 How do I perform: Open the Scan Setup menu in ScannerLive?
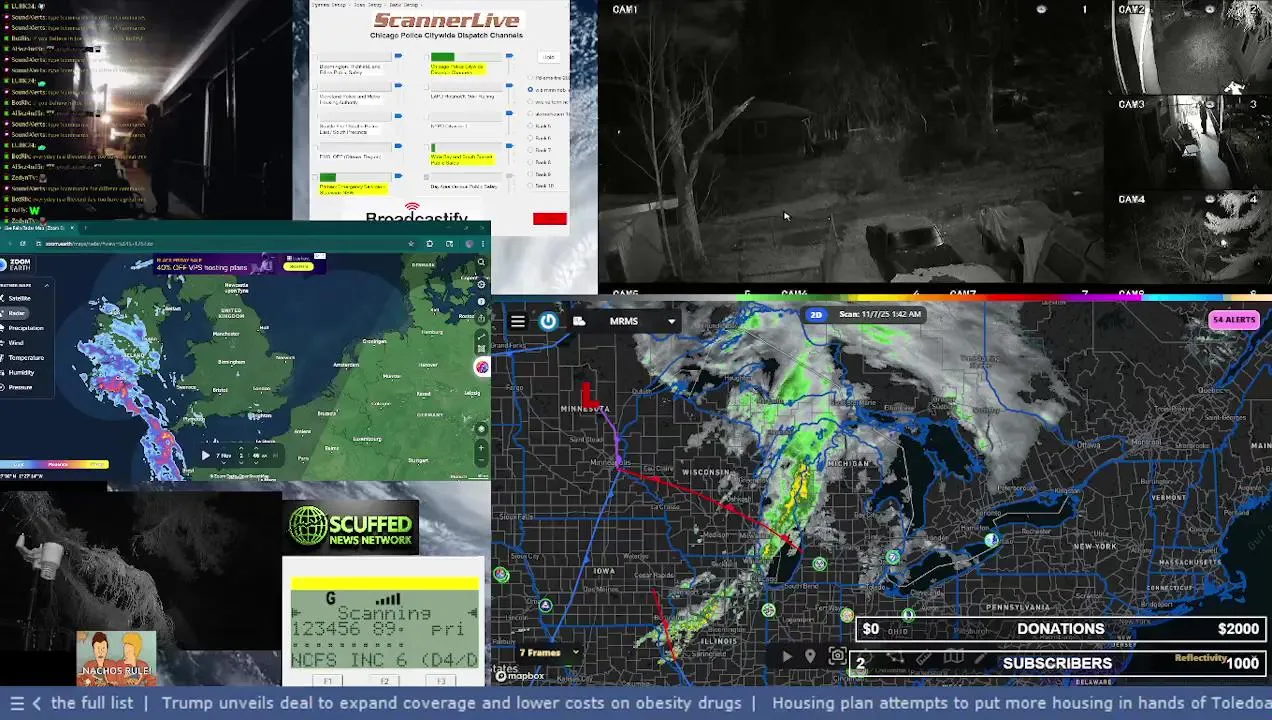click(x=368, y=5)
